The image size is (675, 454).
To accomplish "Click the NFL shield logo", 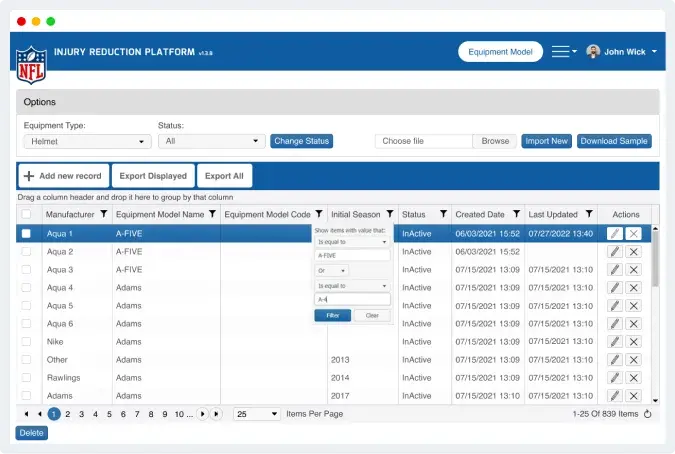I will (x=31, y=65).
